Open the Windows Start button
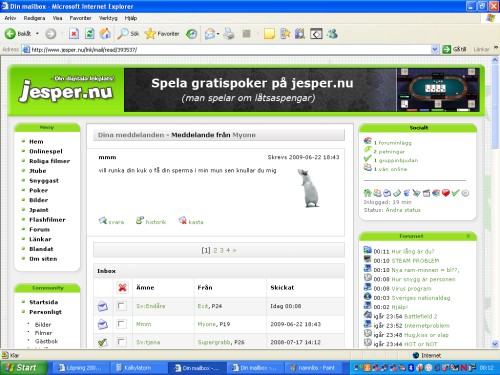 (23, 368)
